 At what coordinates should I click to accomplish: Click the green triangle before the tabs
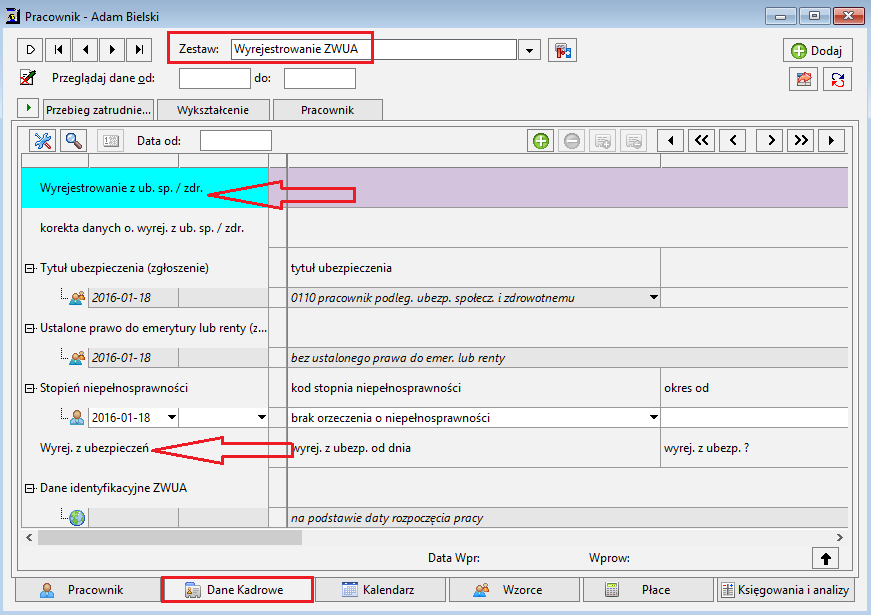pyautogui.click(x=28, y=108)
